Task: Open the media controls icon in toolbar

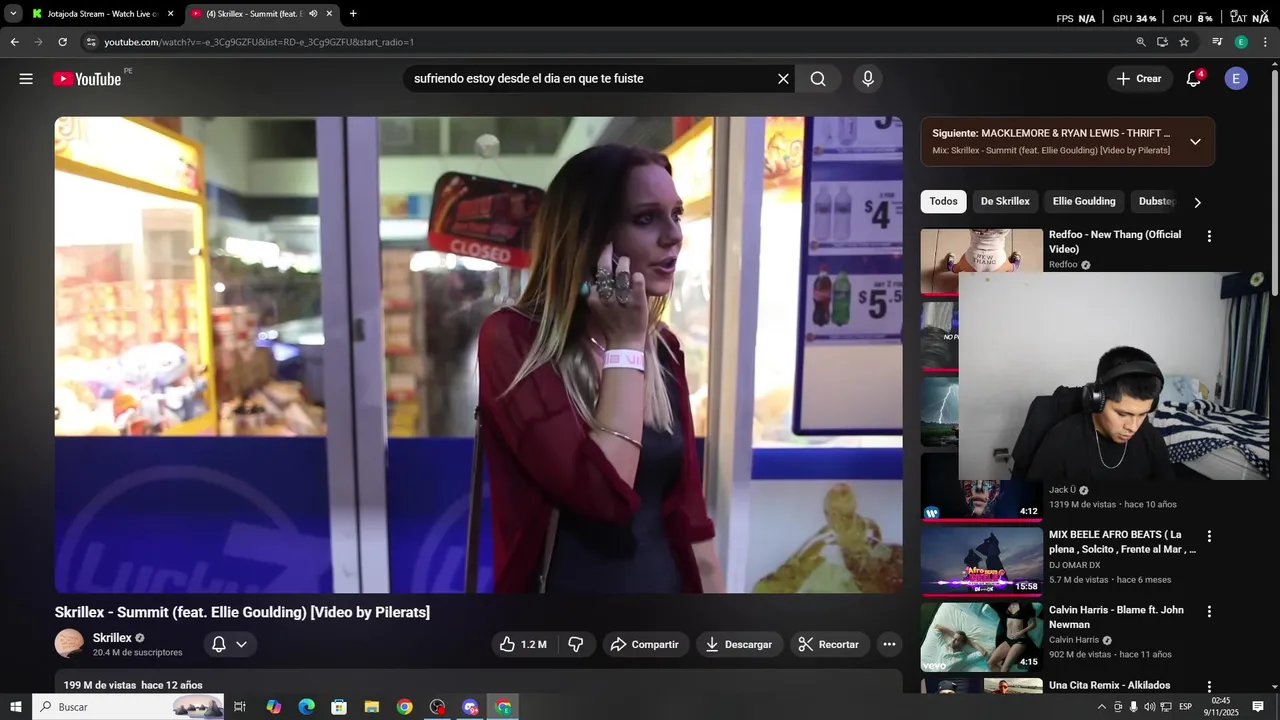Action: pyautogui.click(x=1217, y=42)
